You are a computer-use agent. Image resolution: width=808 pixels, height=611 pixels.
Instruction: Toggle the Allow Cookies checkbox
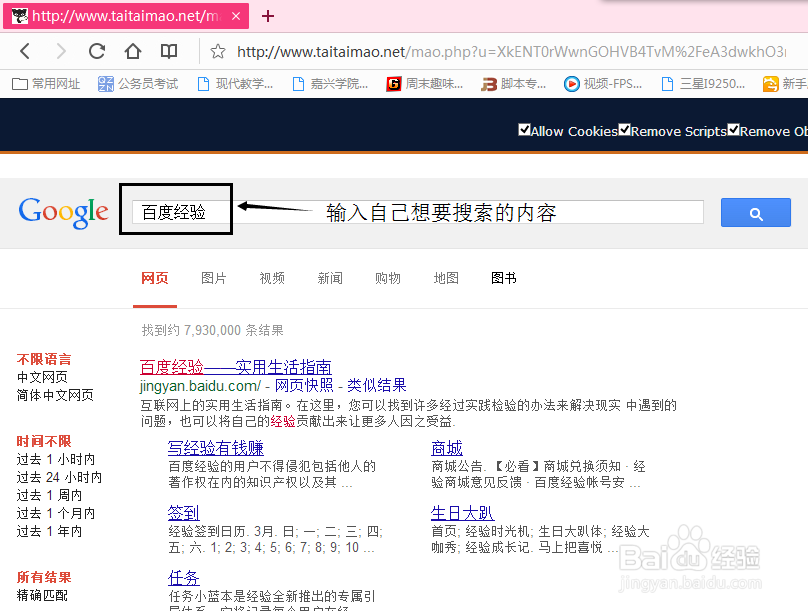(x=524, y=130)
